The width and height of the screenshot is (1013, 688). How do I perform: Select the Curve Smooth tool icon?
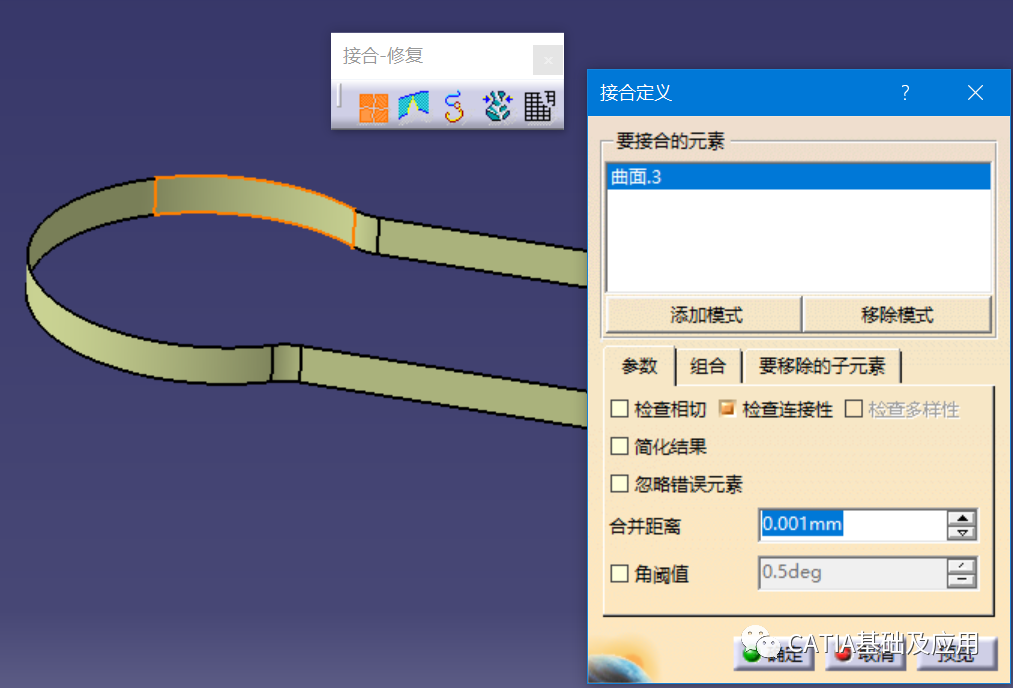point(454,107)
